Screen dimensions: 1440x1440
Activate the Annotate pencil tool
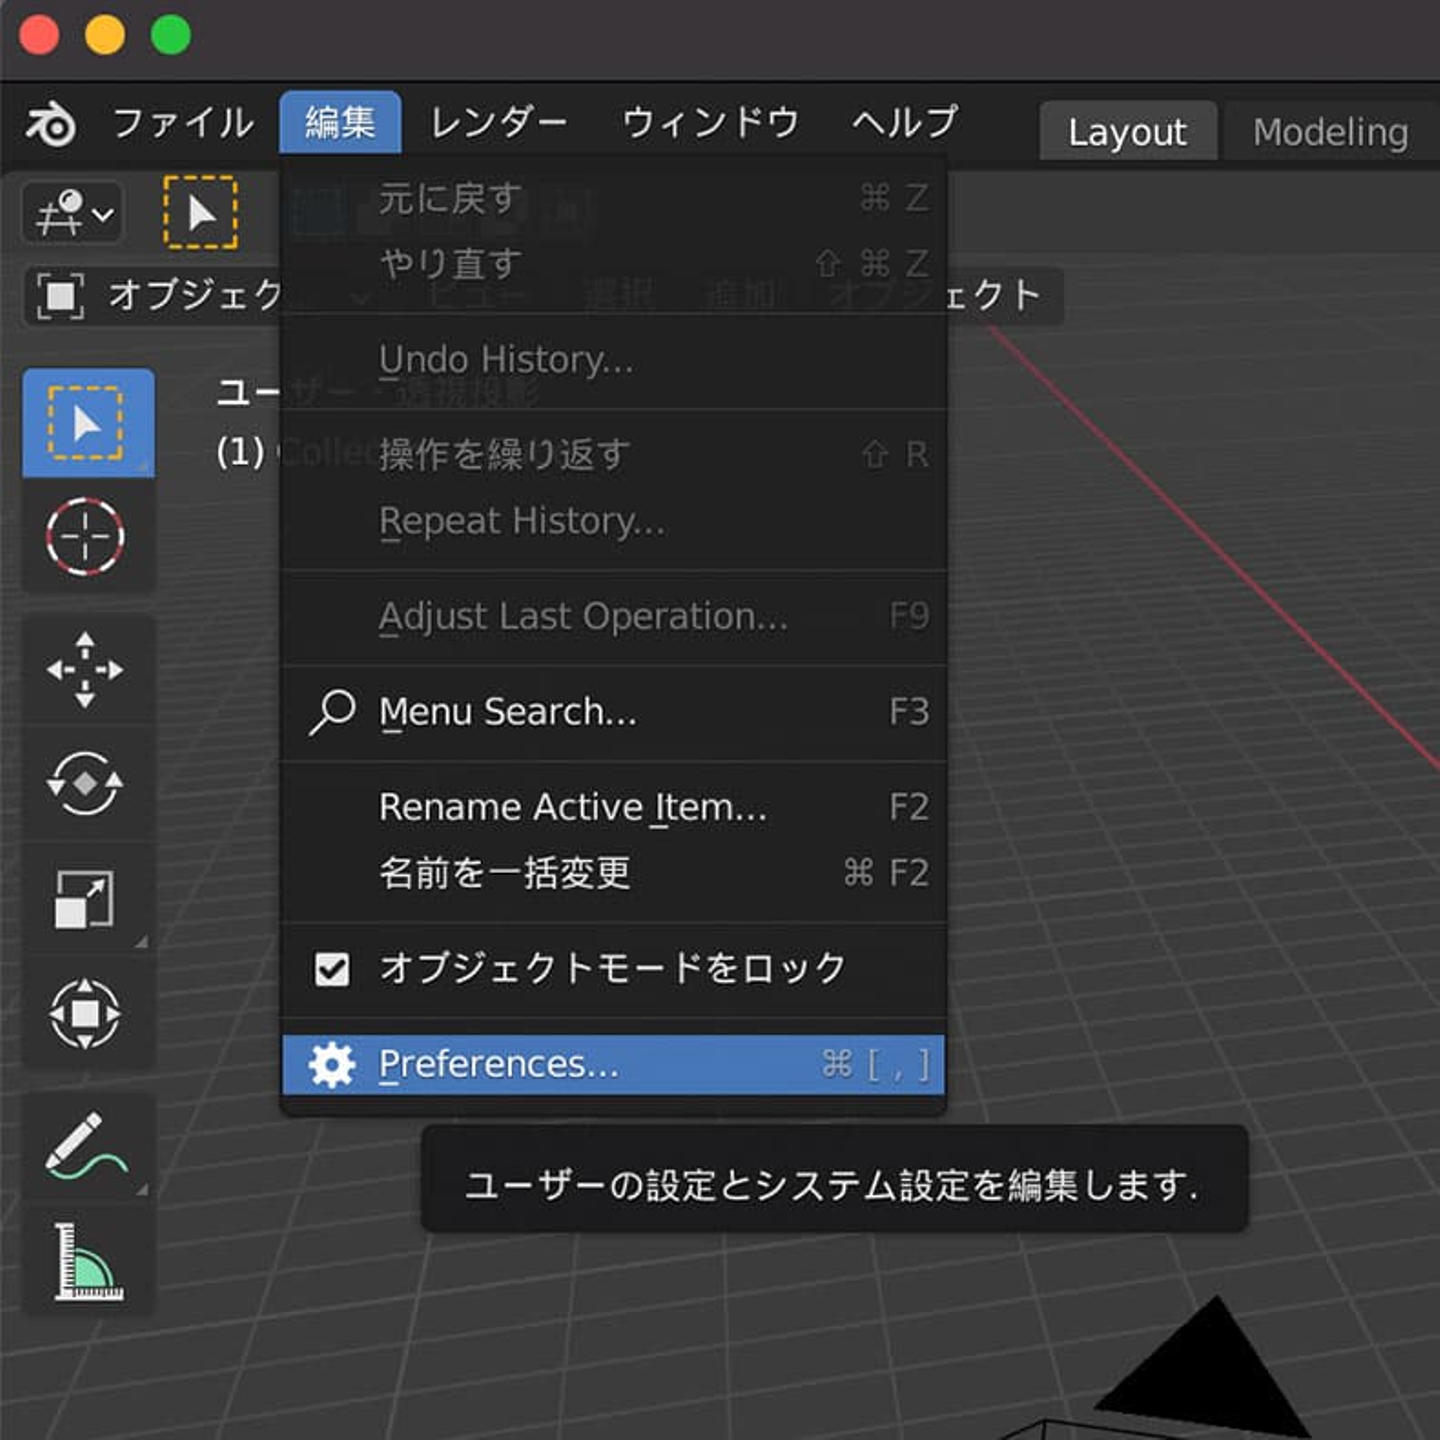[x=86, y=1146]
